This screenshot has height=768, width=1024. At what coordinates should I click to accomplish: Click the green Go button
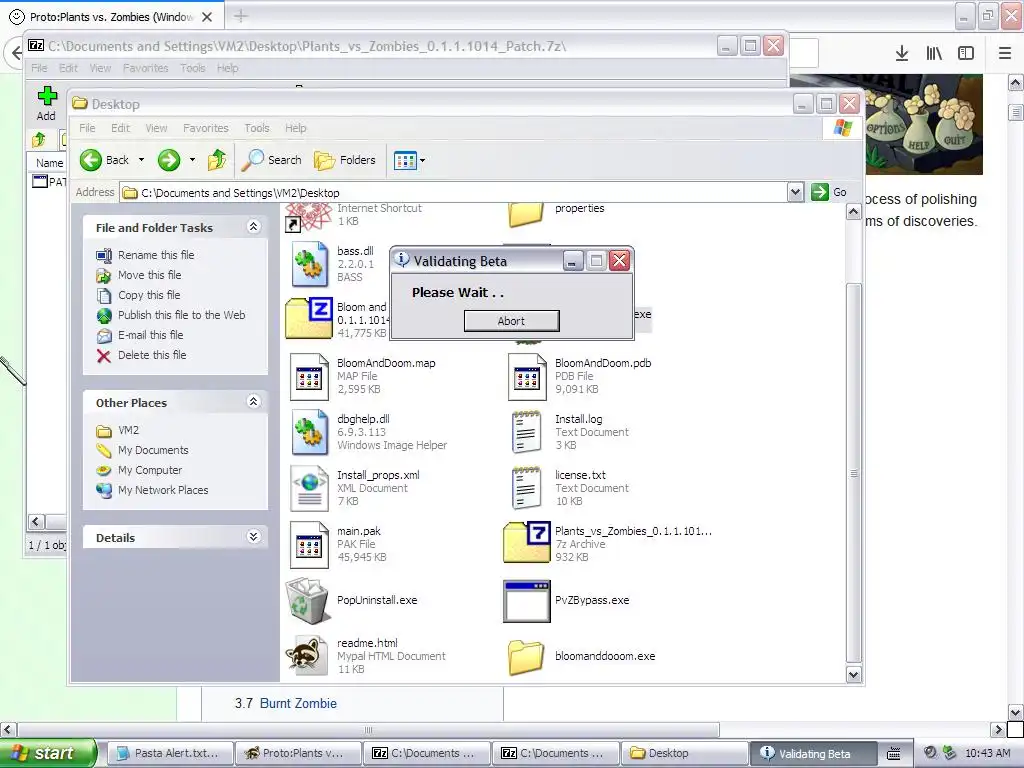click(x=829, y=192)
